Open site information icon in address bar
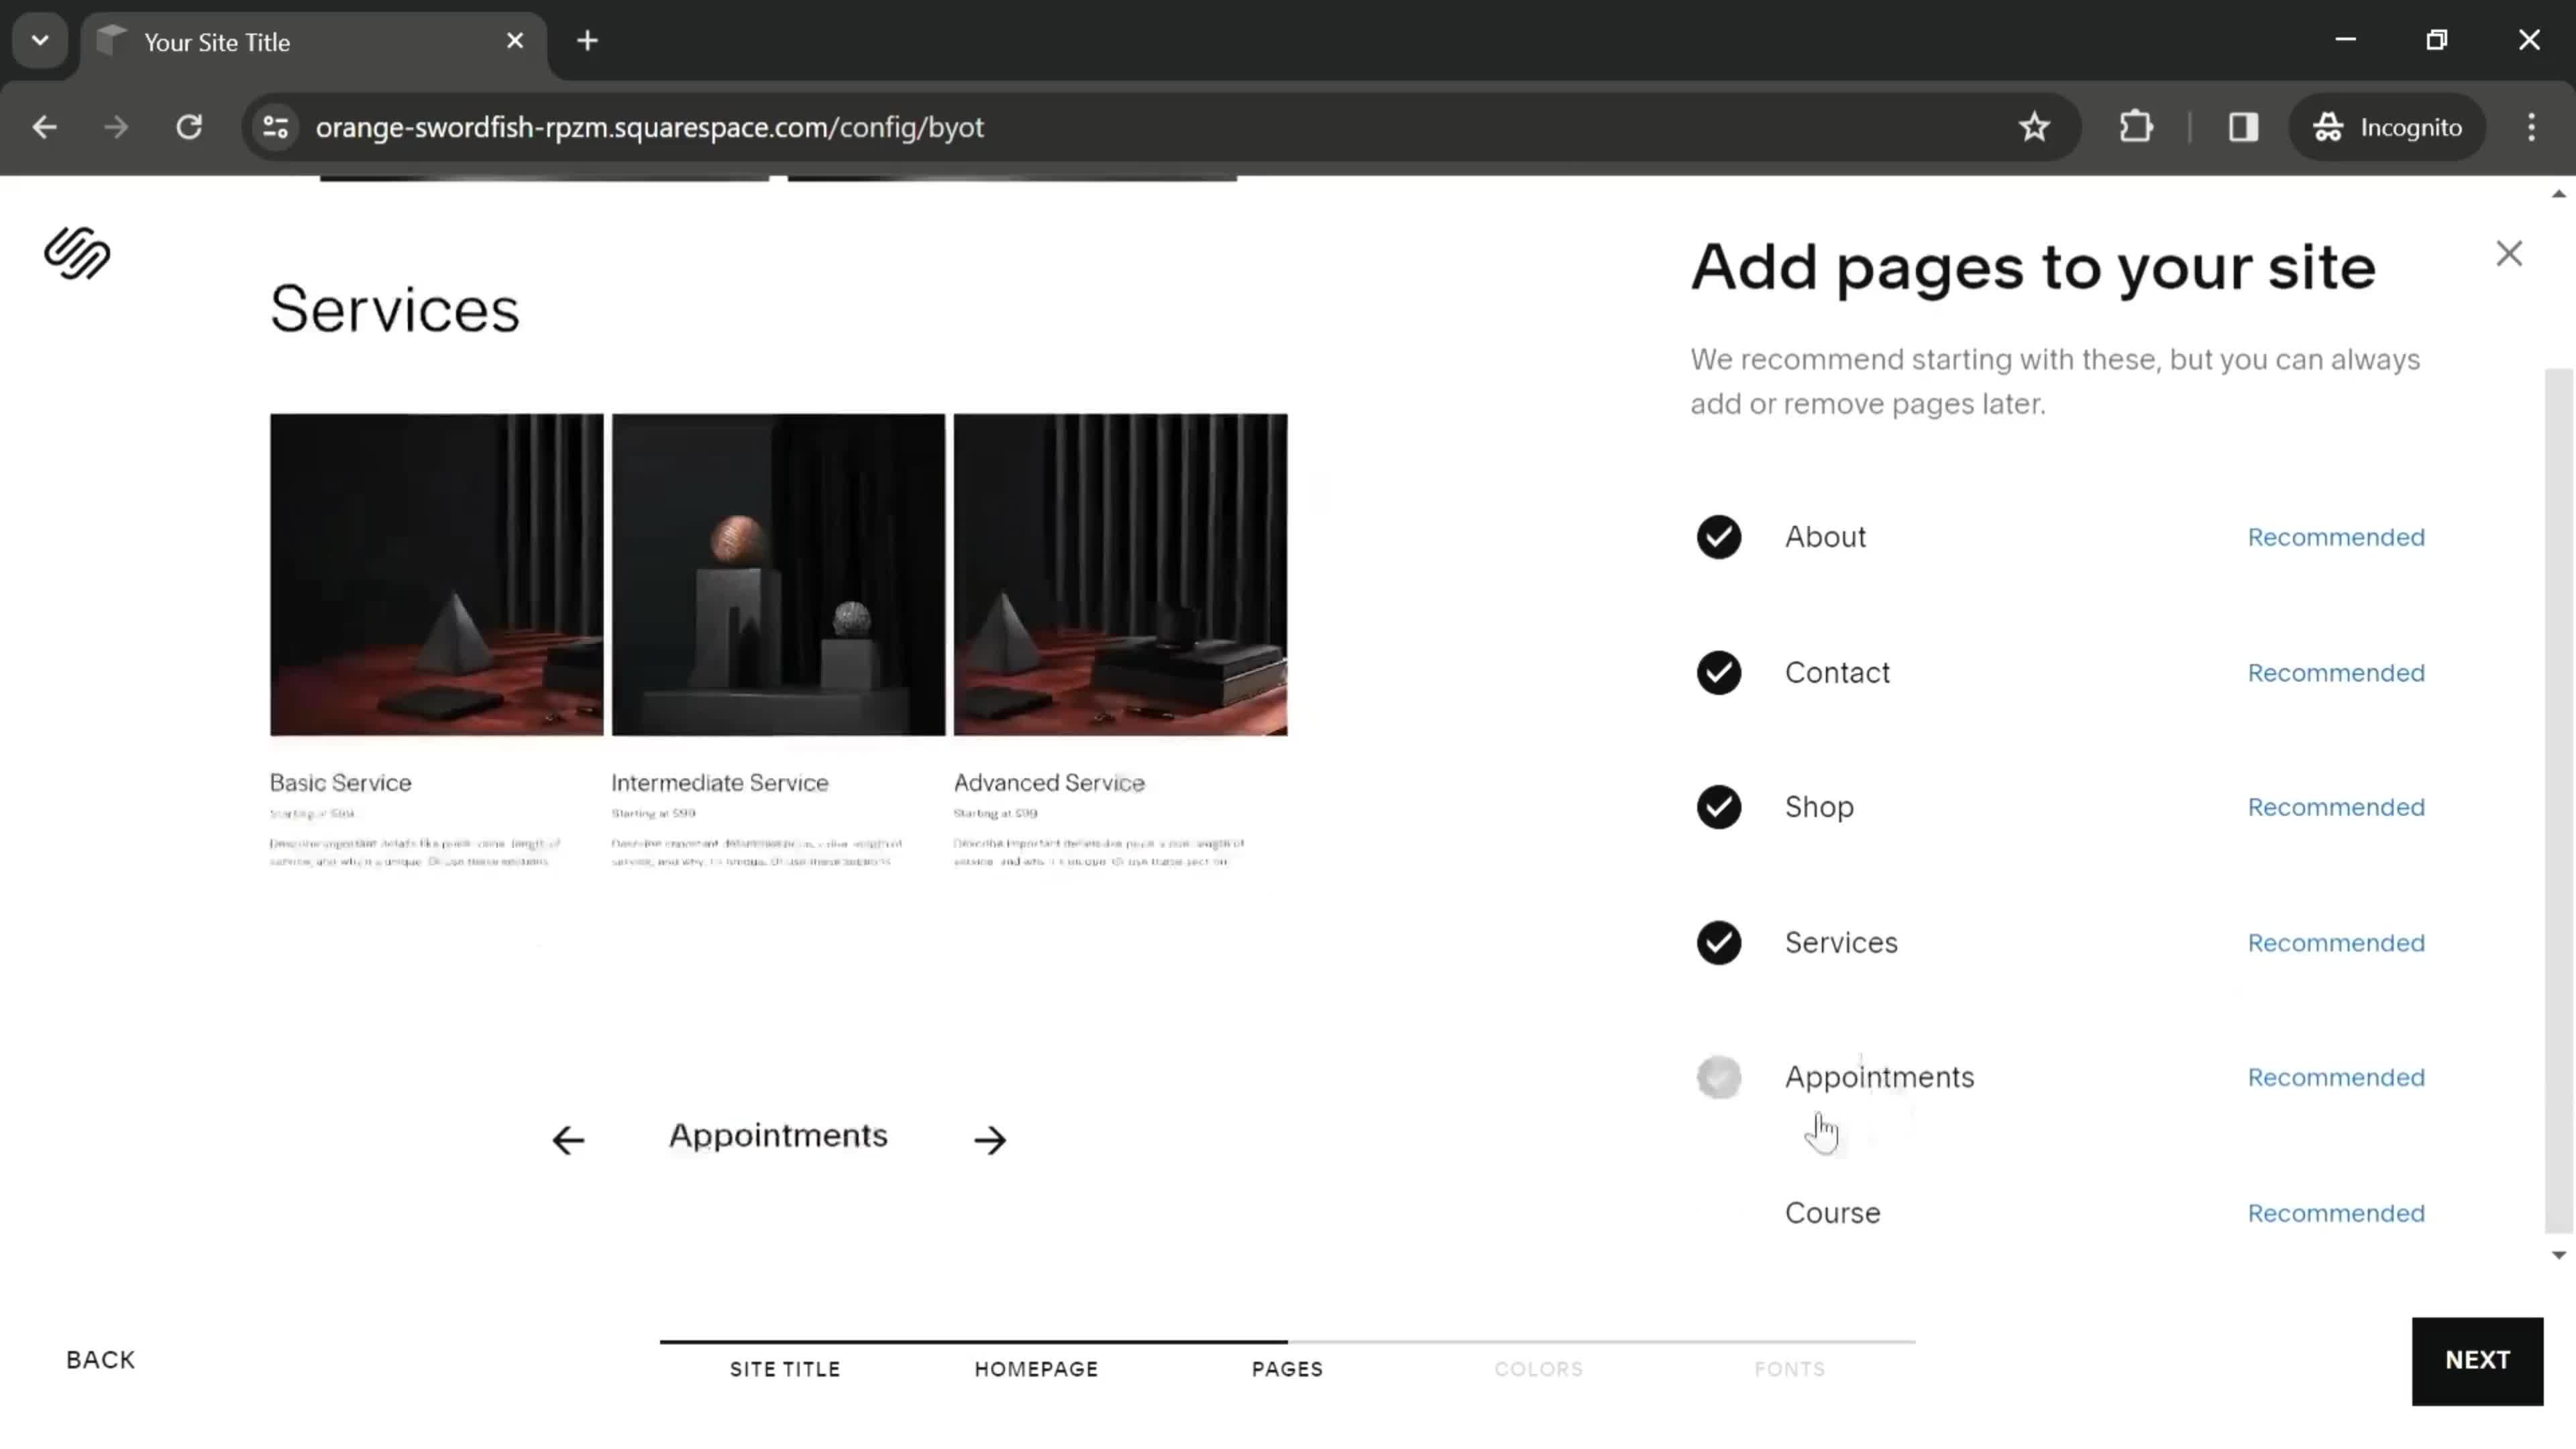Image resolution: width=2576 pixels, height=1449 pixels. pyautogui.click(x=276, y=127)
